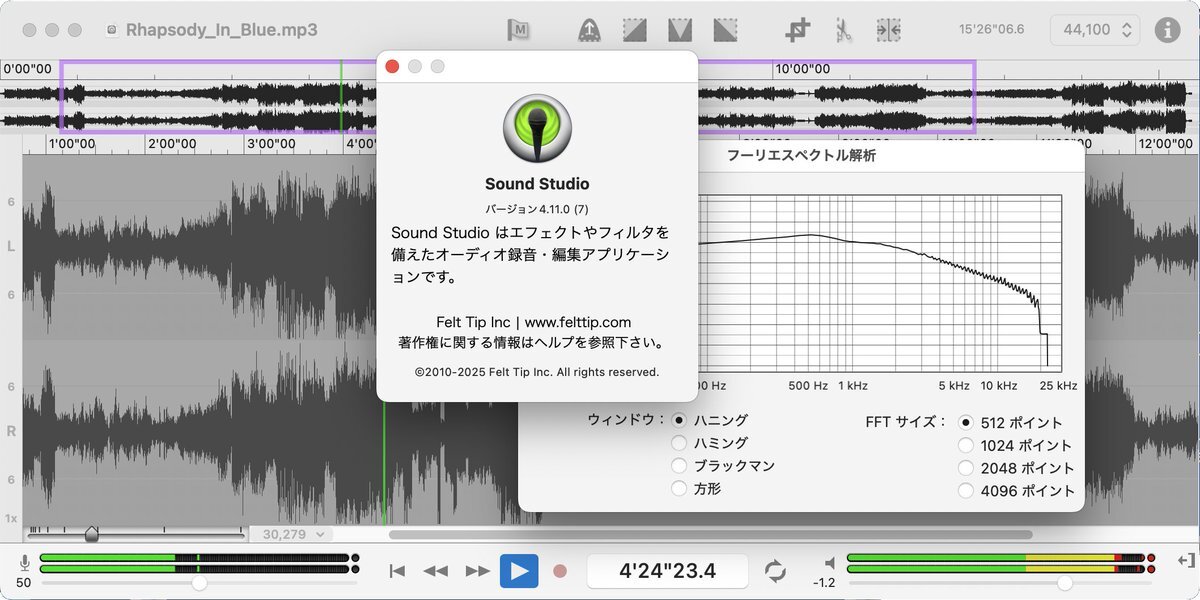Click the inward-arrows Trim Silence icon
This screenshot has width=1200, height=600.
888,30
